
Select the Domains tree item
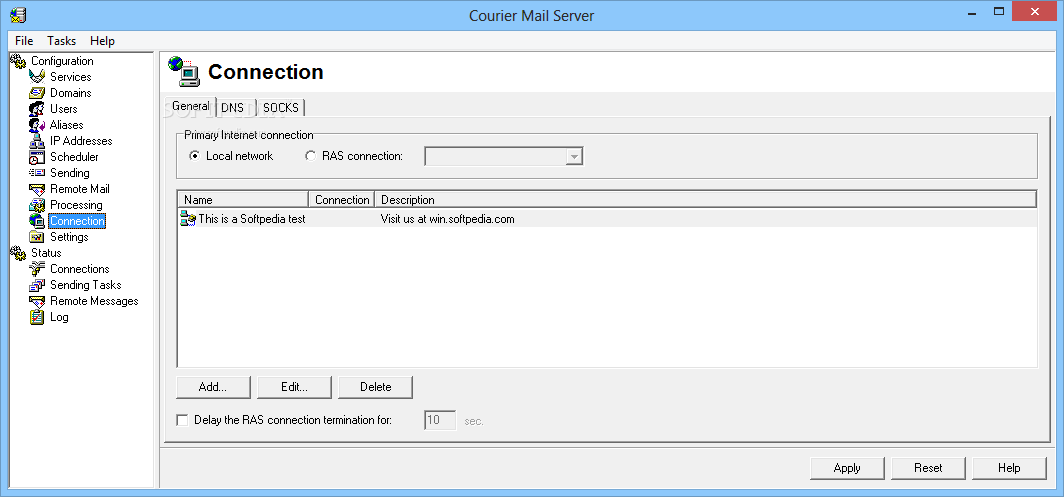[71, 93]
